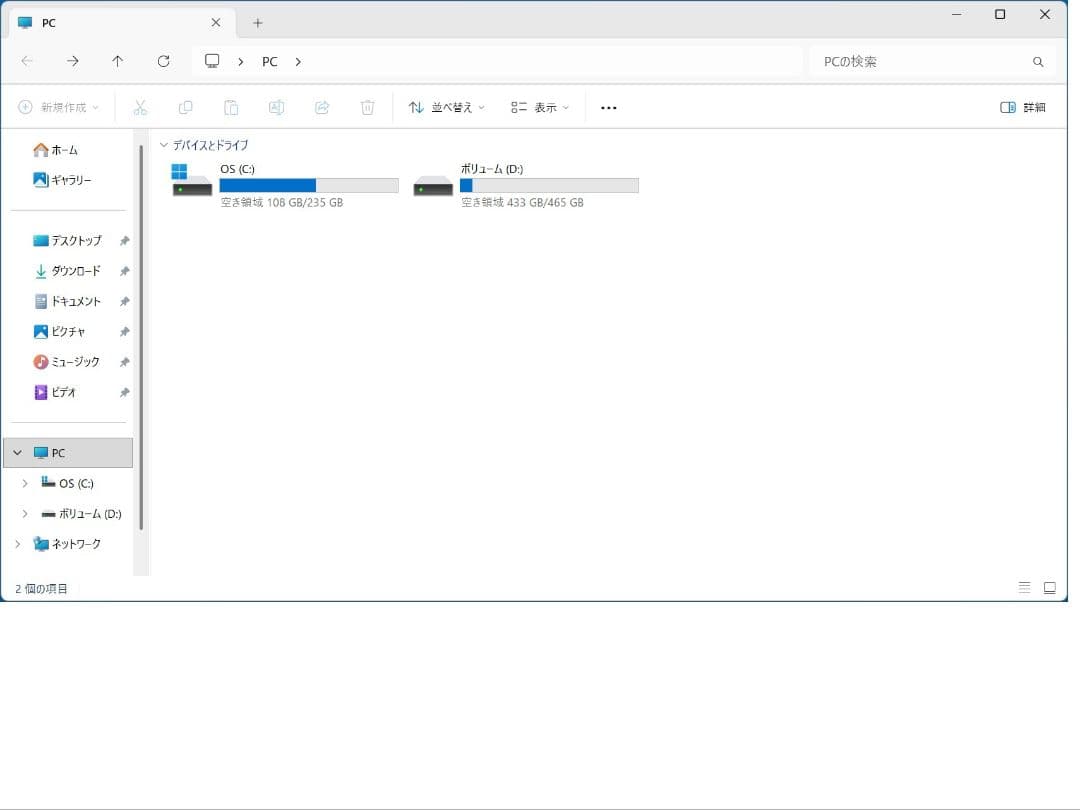
Task: Switch to details view using the status bar toggle
Action: pyautogui.click(x=1022, y=588)
